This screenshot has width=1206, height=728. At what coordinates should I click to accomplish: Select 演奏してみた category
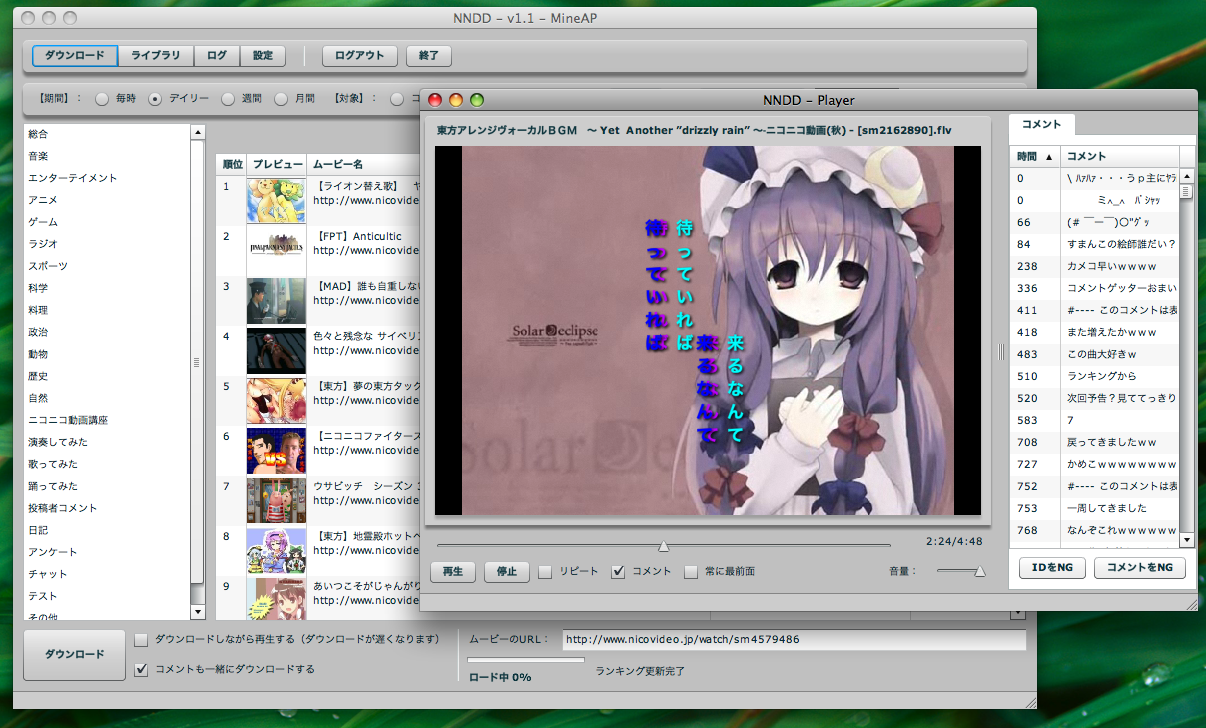click(107, 441)
